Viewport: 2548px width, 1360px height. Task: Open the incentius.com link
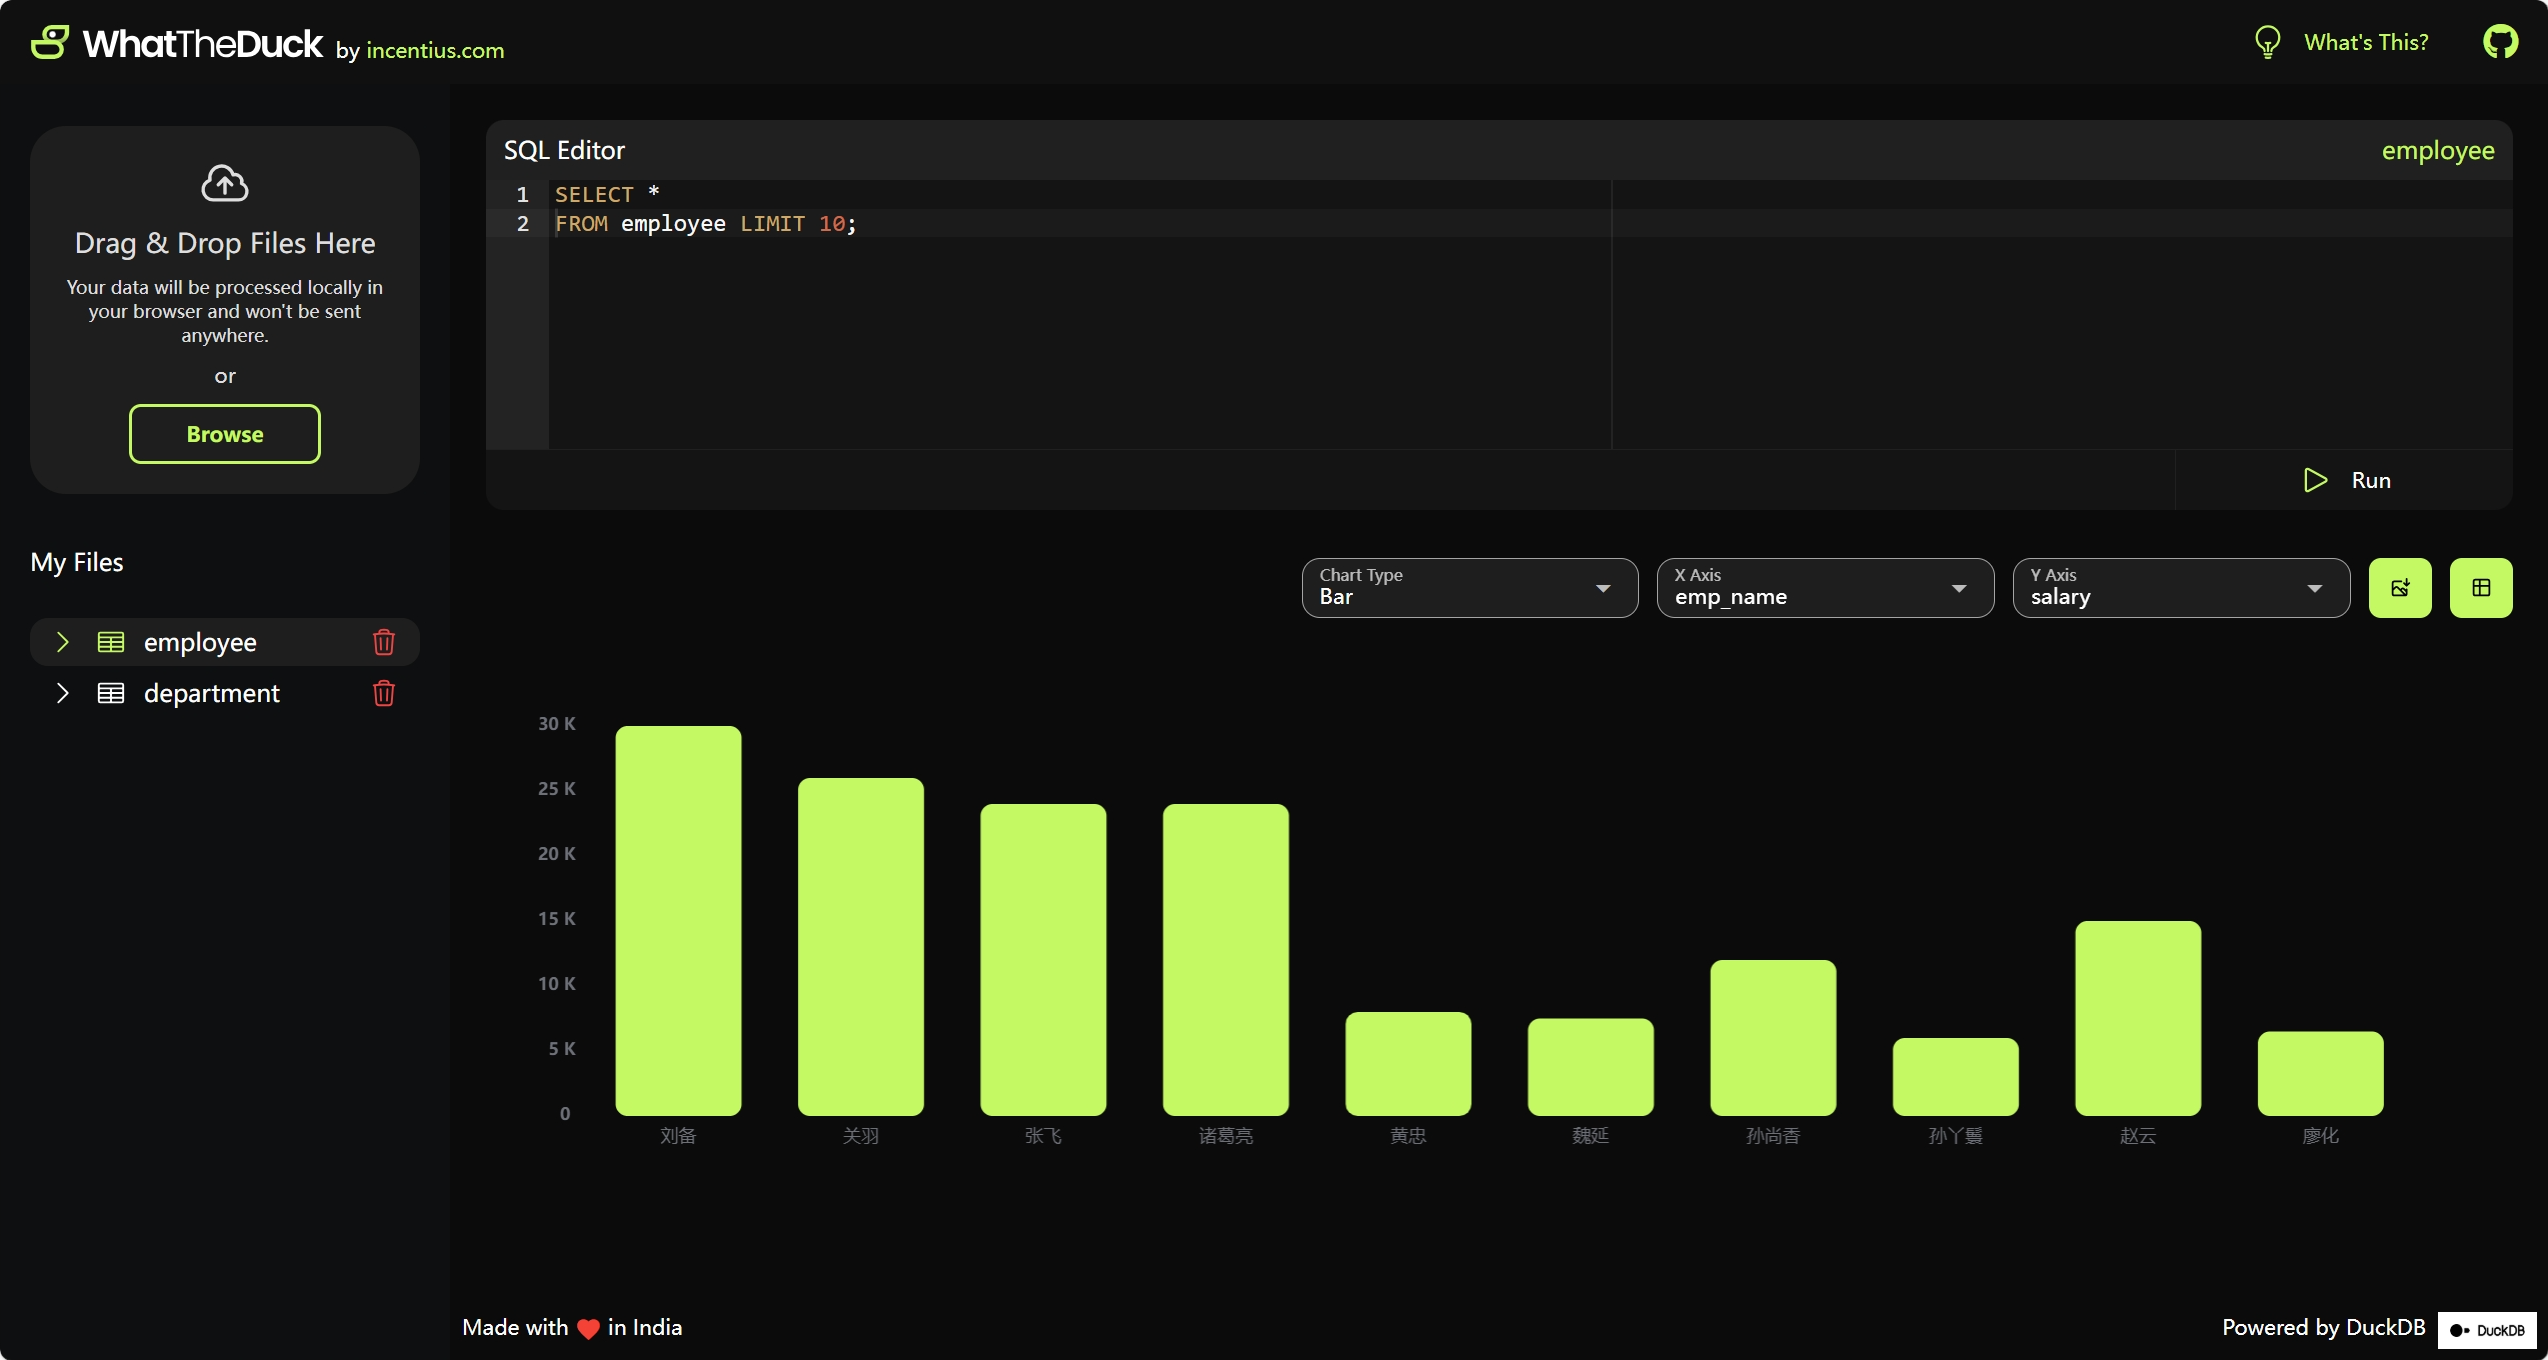click(x=435, y=50)
